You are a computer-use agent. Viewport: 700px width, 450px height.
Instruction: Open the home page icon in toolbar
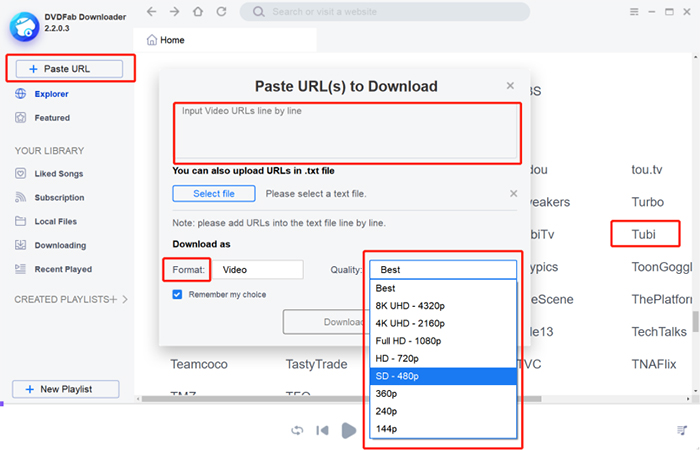(198, 12)
